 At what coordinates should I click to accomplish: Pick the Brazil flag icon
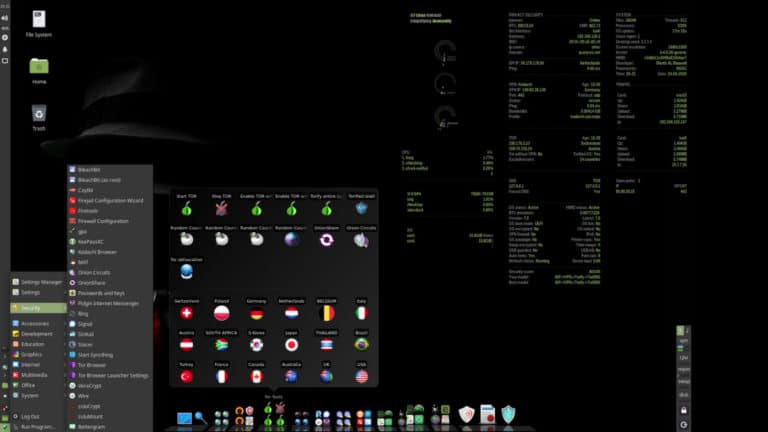tap(361, 344)
